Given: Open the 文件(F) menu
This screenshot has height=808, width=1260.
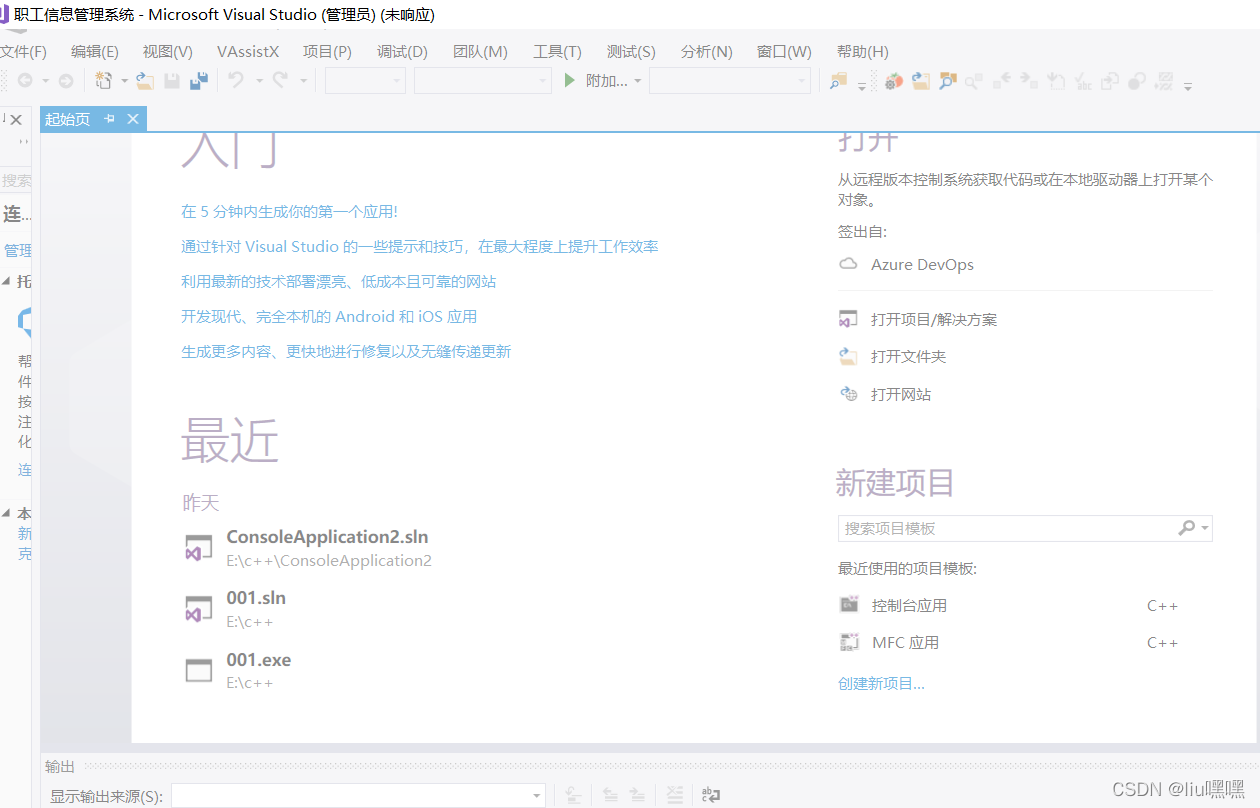Looking at the screenshot, I should coord(23,52).
